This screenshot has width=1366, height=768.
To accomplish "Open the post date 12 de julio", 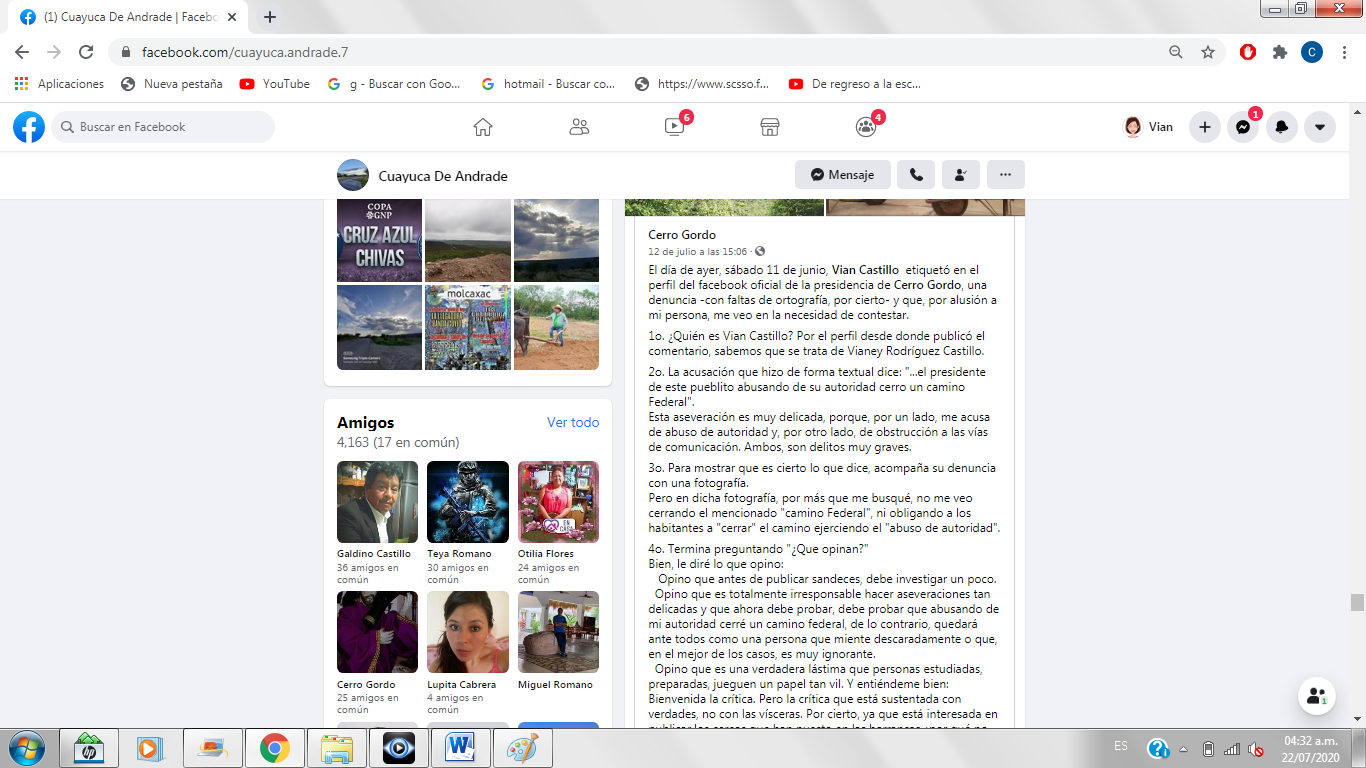I will [x=698, y=251].
